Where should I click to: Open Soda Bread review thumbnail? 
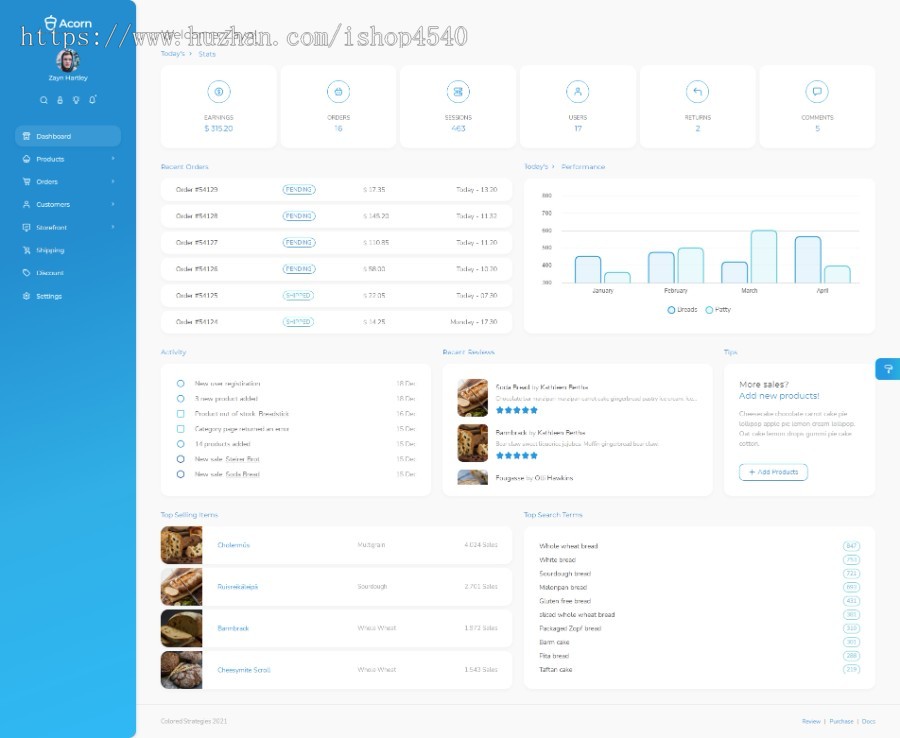click(472, 398)
